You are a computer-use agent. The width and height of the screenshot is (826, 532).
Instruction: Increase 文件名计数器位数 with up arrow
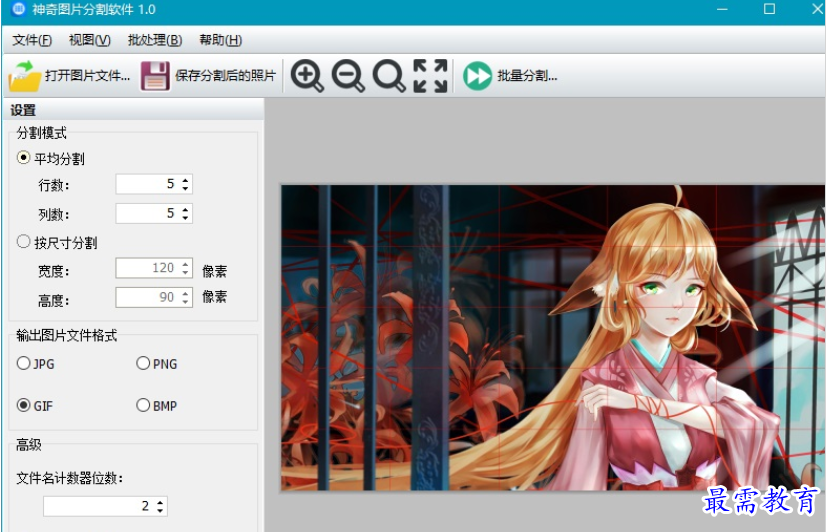pos(161,503)
